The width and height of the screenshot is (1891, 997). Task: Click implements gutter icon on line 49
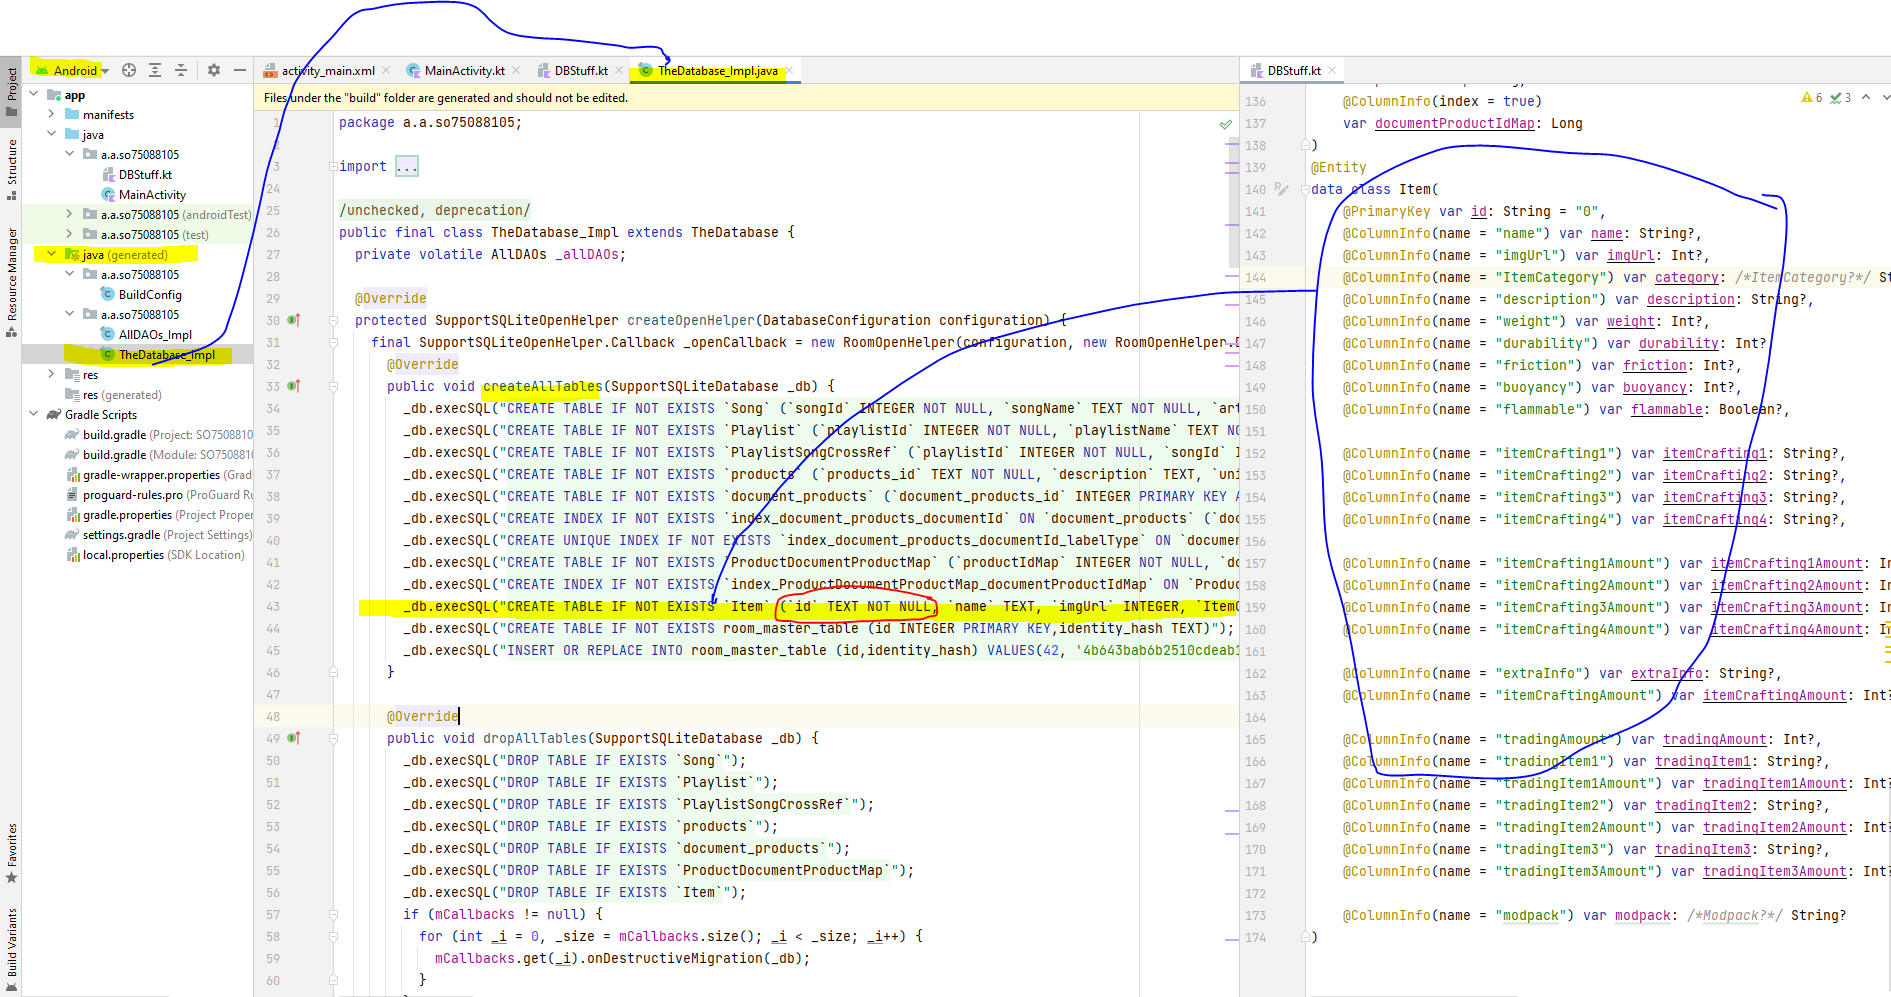(294, 739)
